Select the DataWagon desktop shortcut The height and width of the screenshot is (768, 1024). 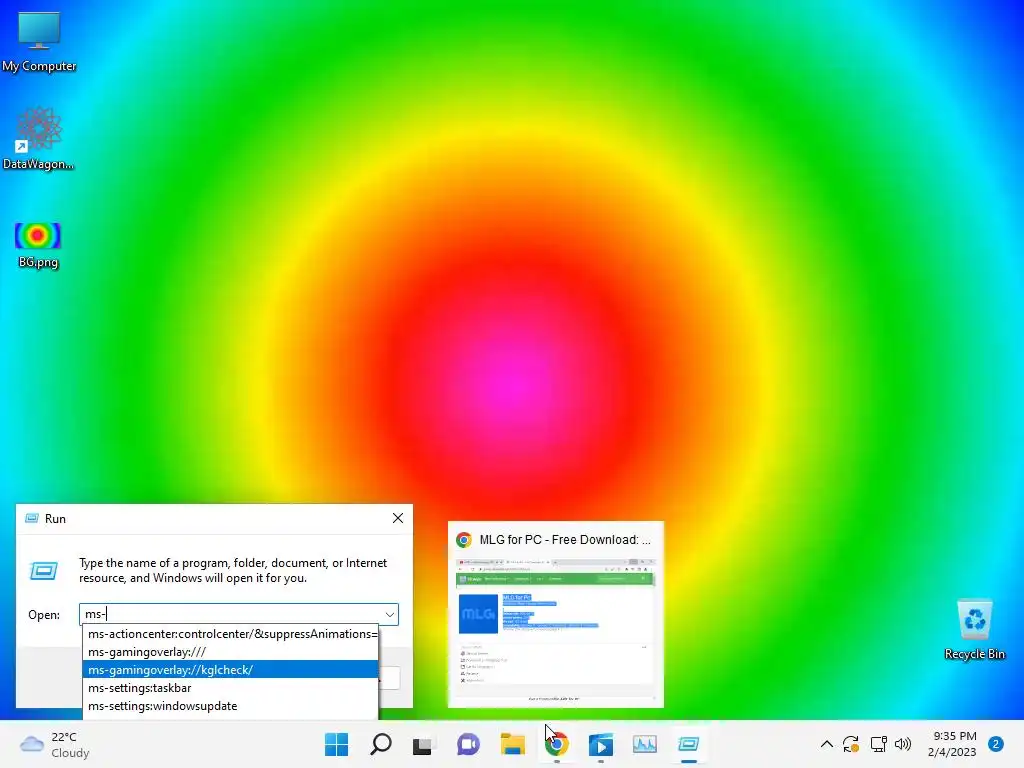39,138
